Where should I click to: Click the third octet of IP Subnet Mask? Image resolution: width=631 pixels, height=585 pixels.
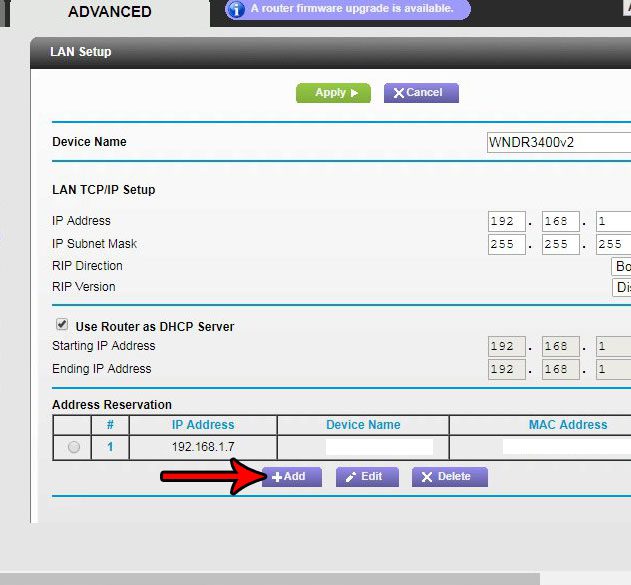[x=612, y=244]
